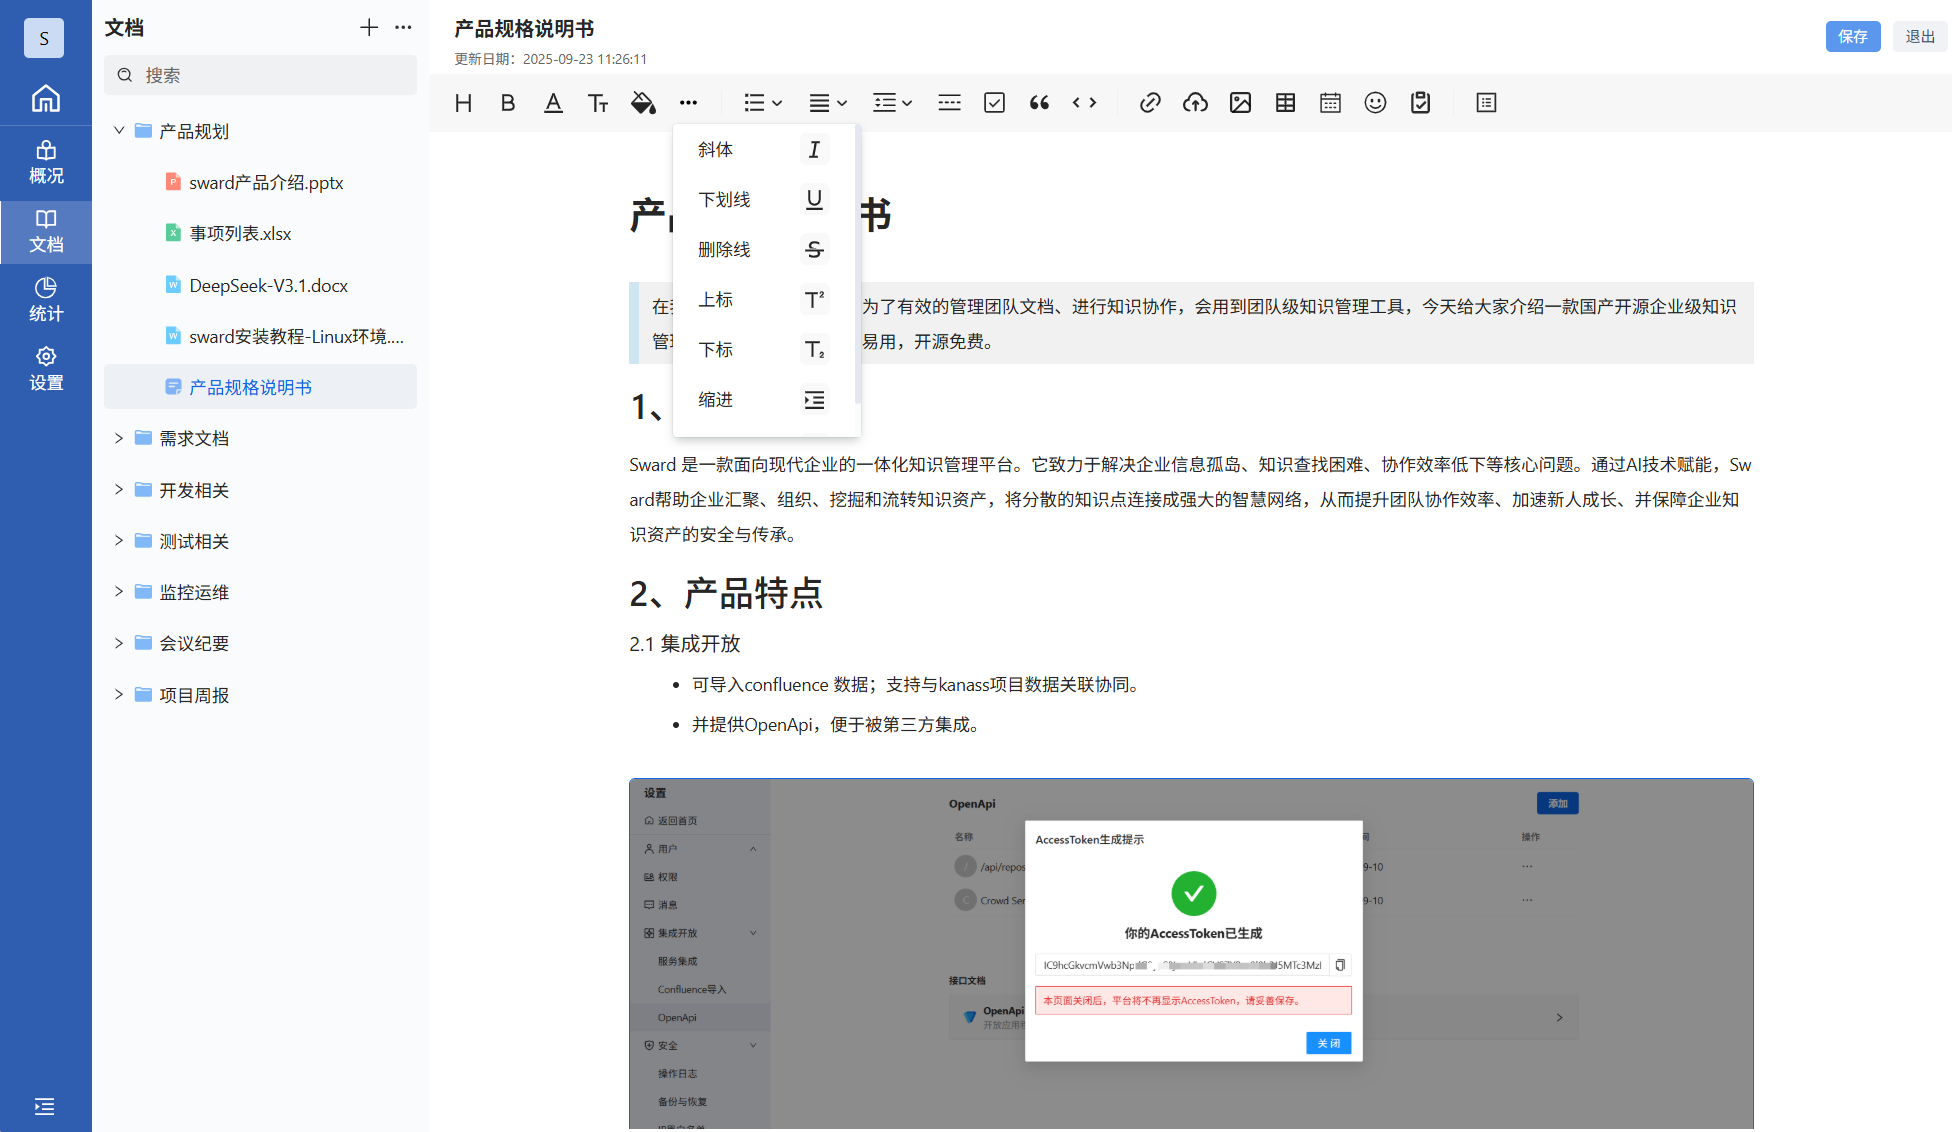
Task: Click the 退出 button
Action: (1919, 37)
